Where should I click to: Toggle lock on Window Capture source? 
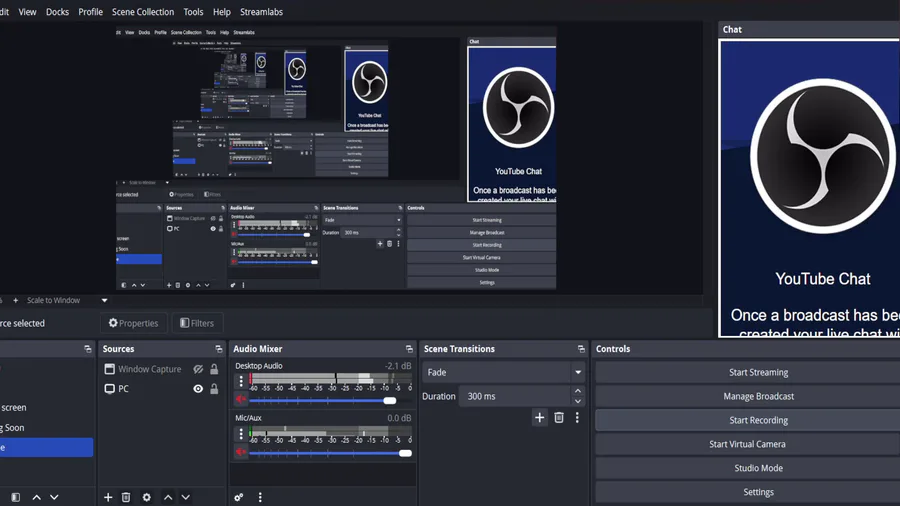tap(214, 369)
